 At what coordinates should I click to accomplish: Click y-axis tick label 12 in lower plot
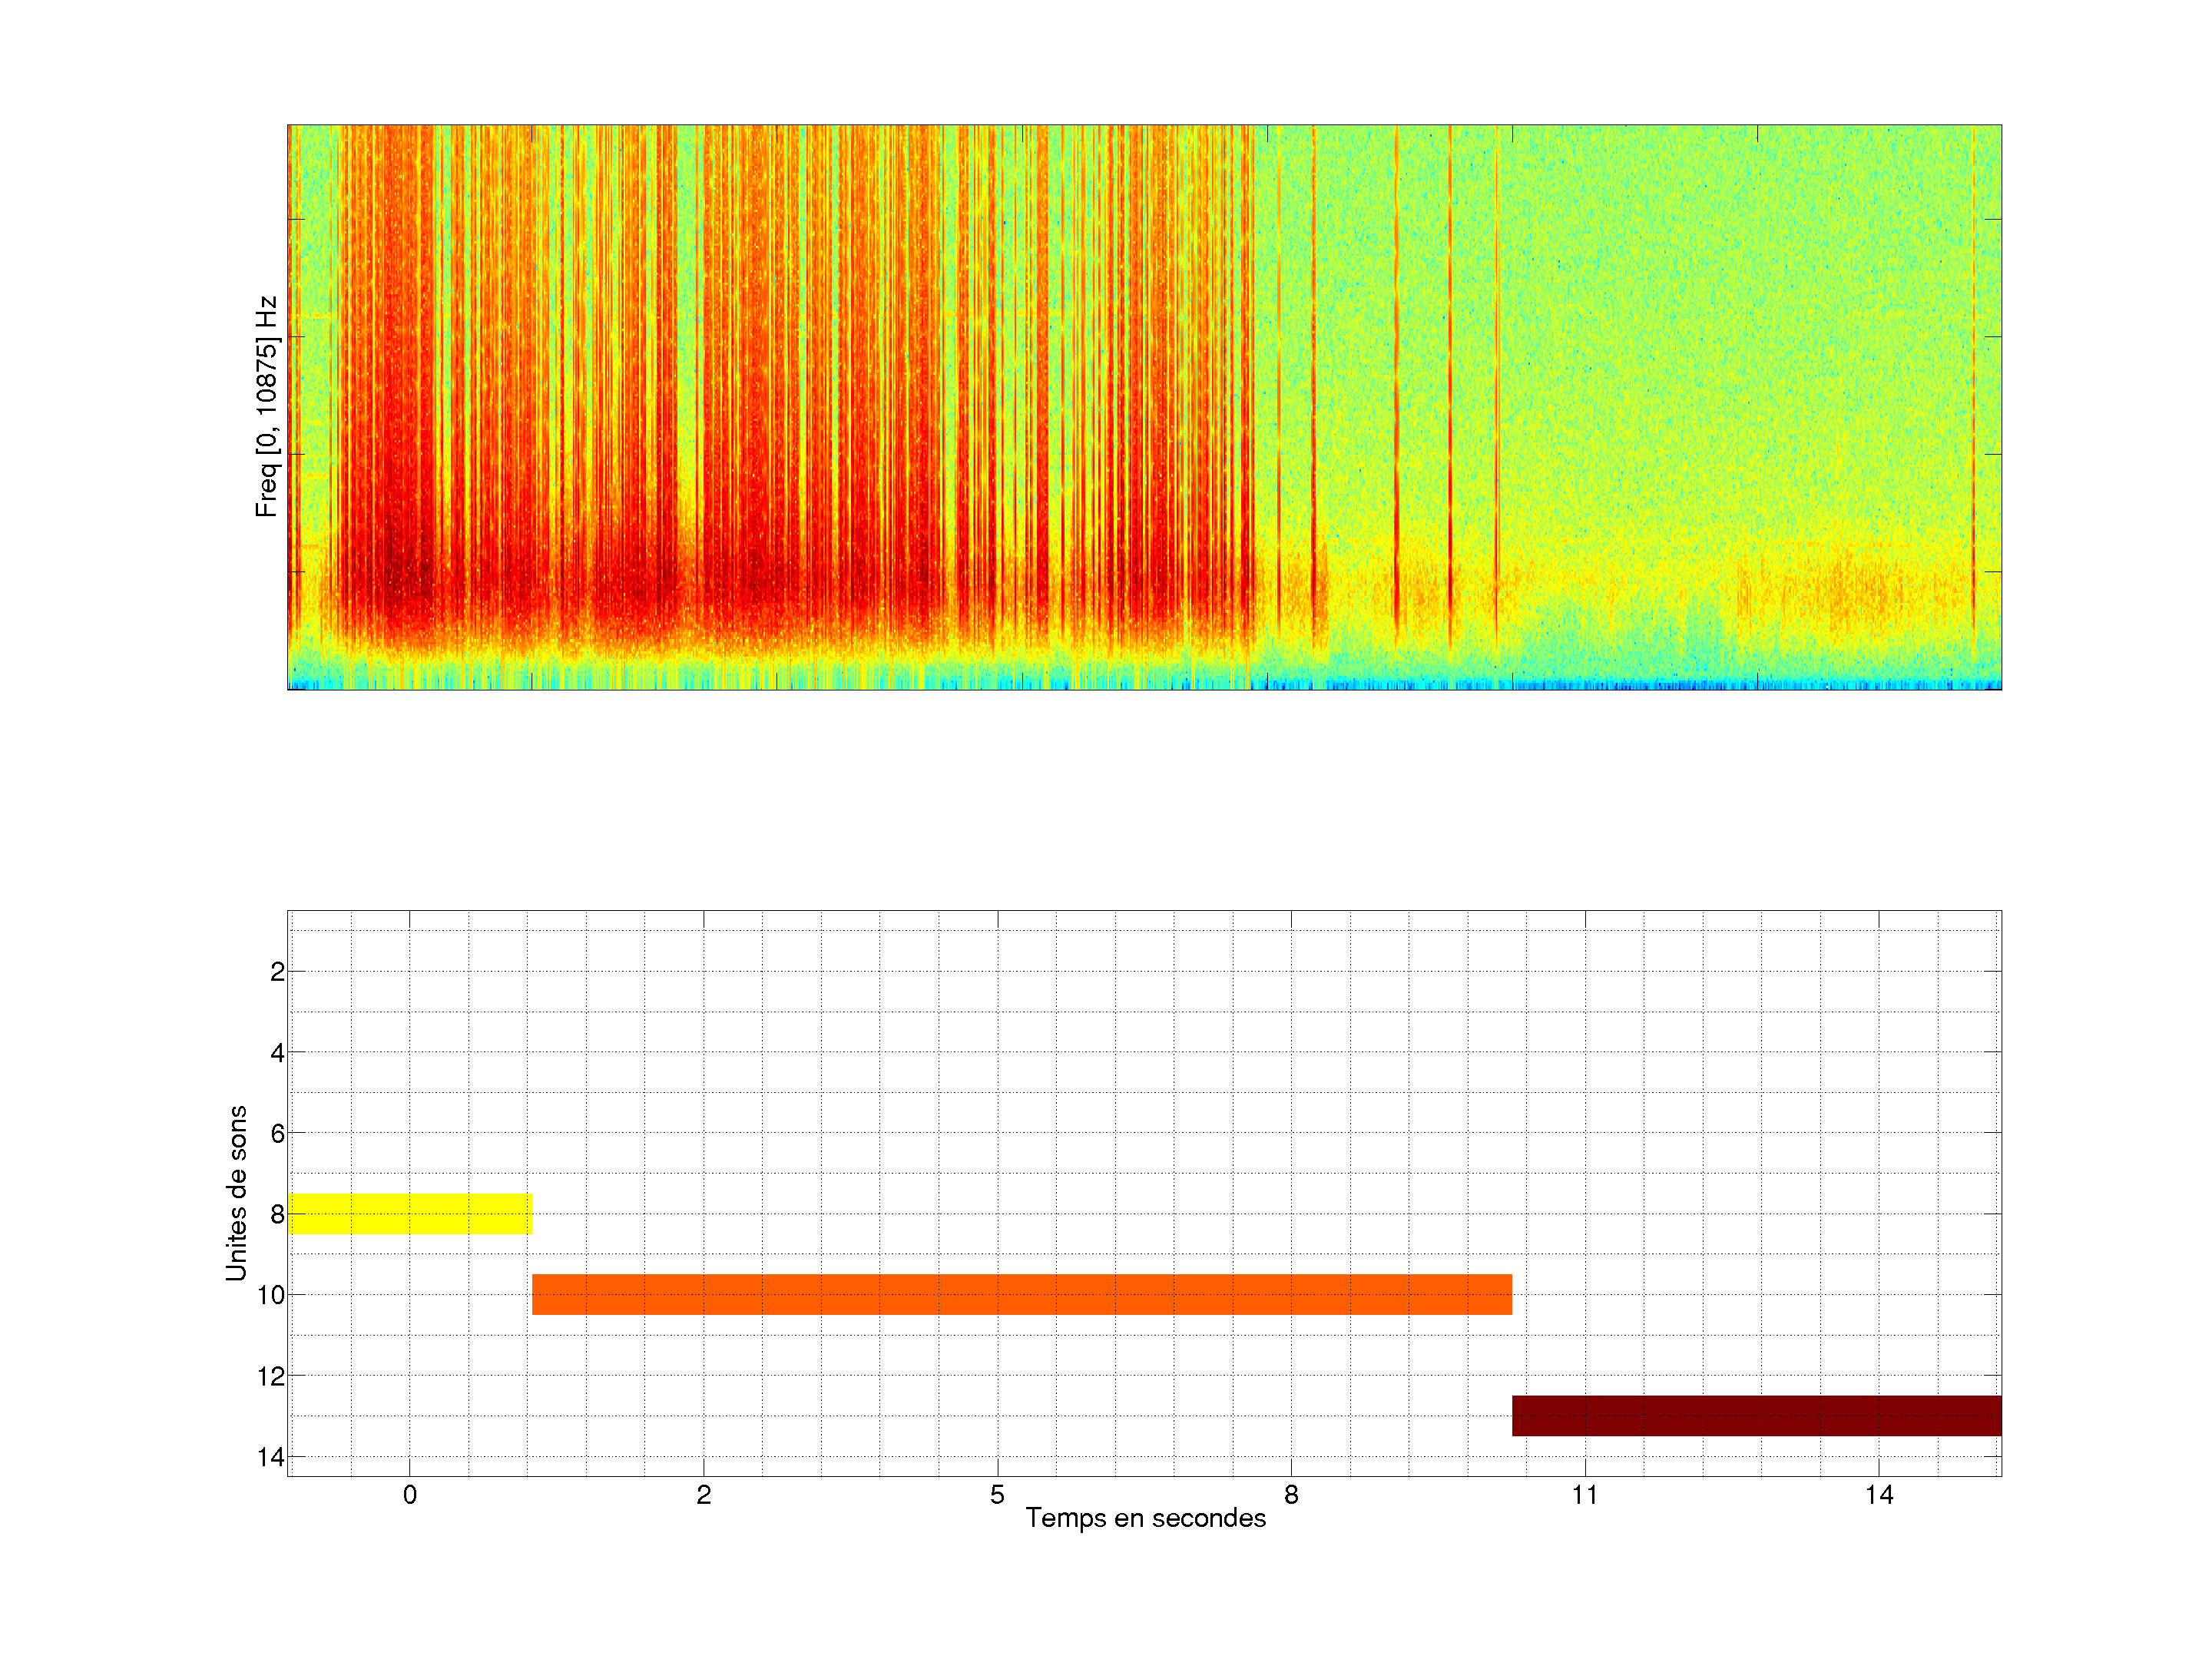click(271, 1377)
